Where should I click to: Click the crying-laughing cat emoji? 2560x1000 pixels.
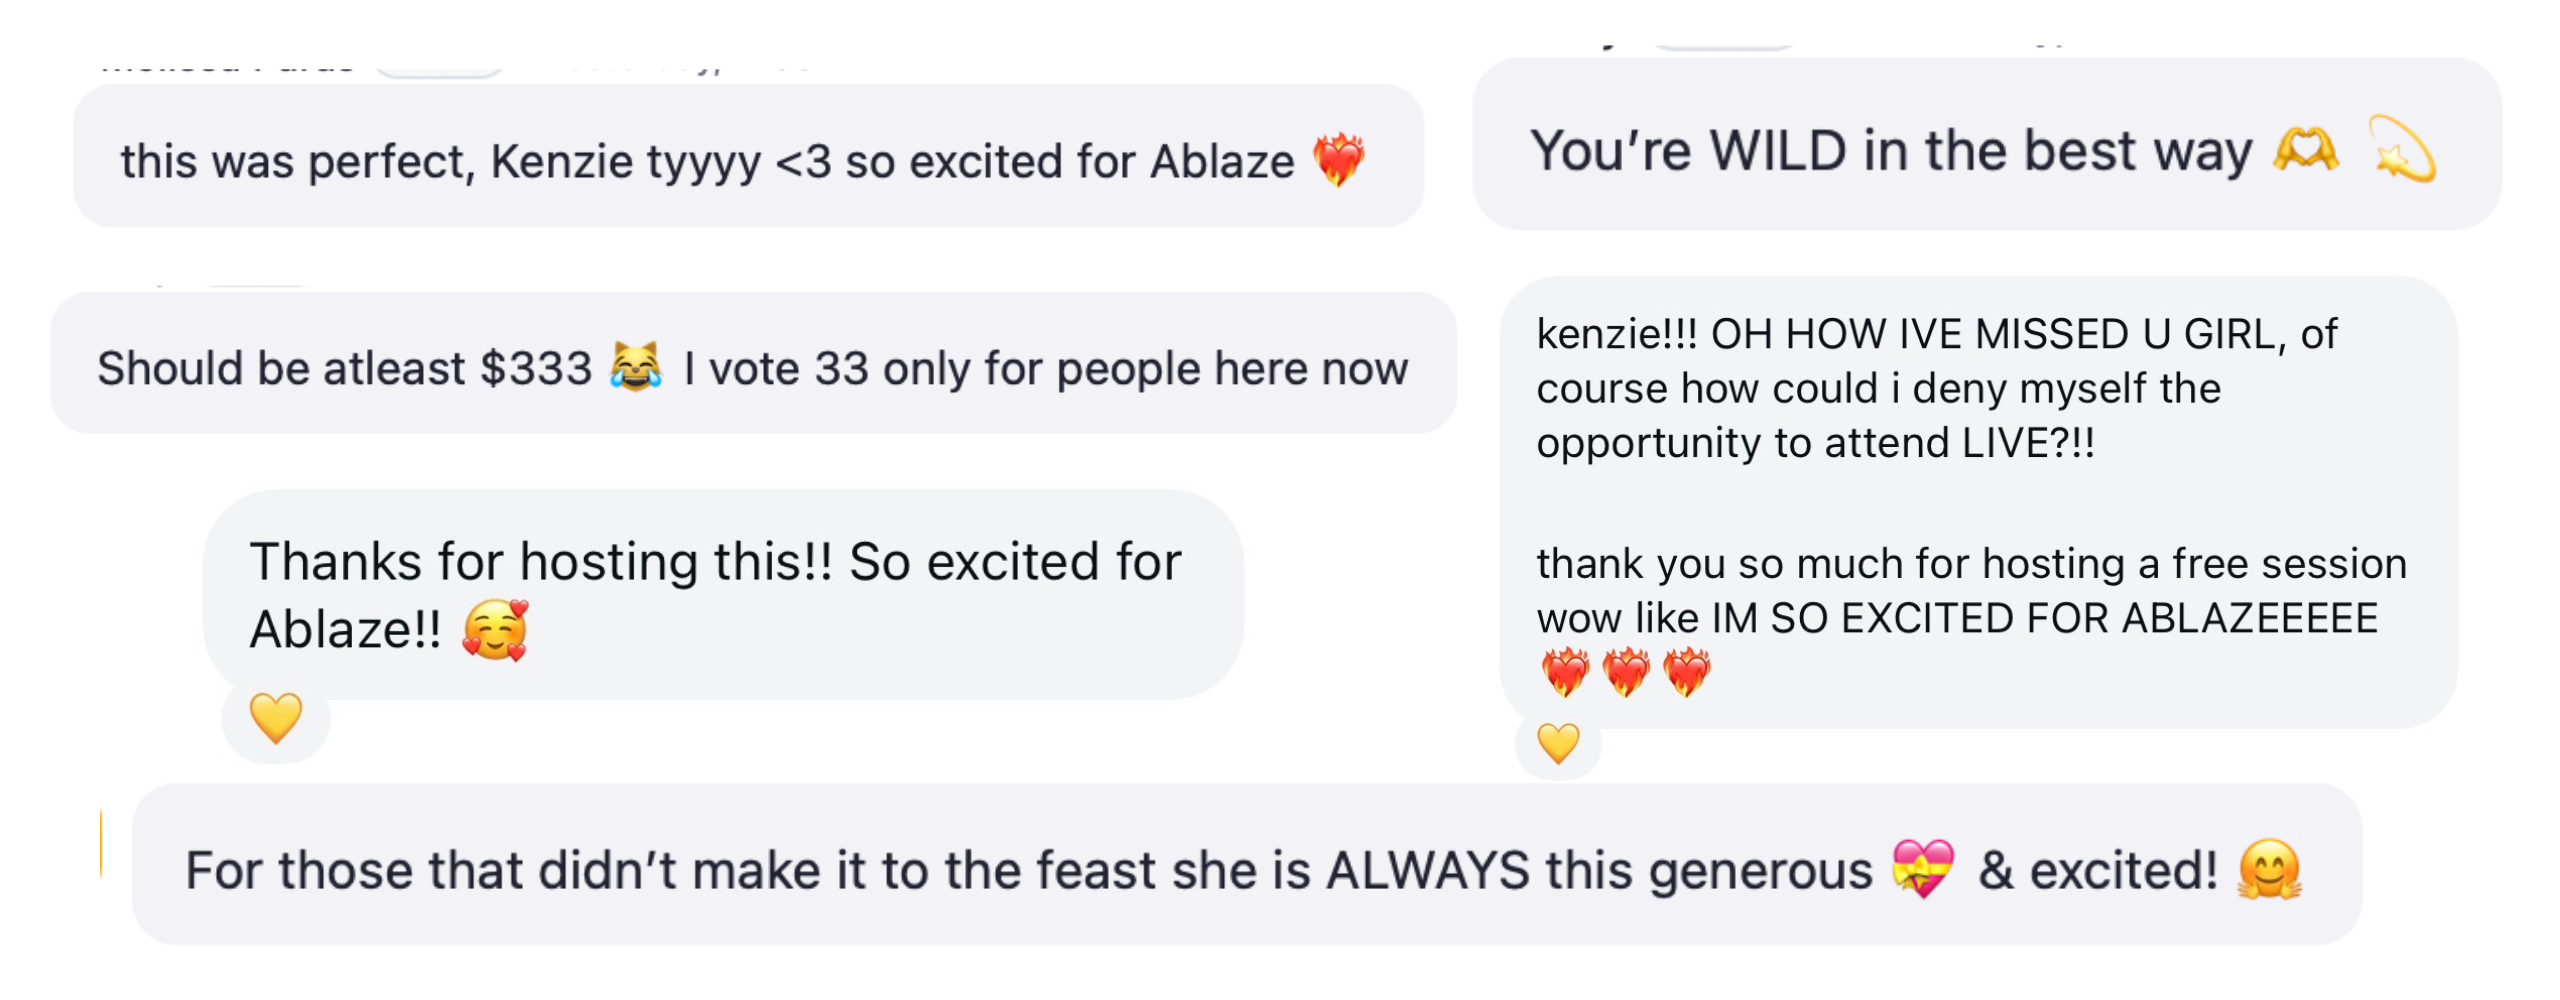tap(636, 367)
